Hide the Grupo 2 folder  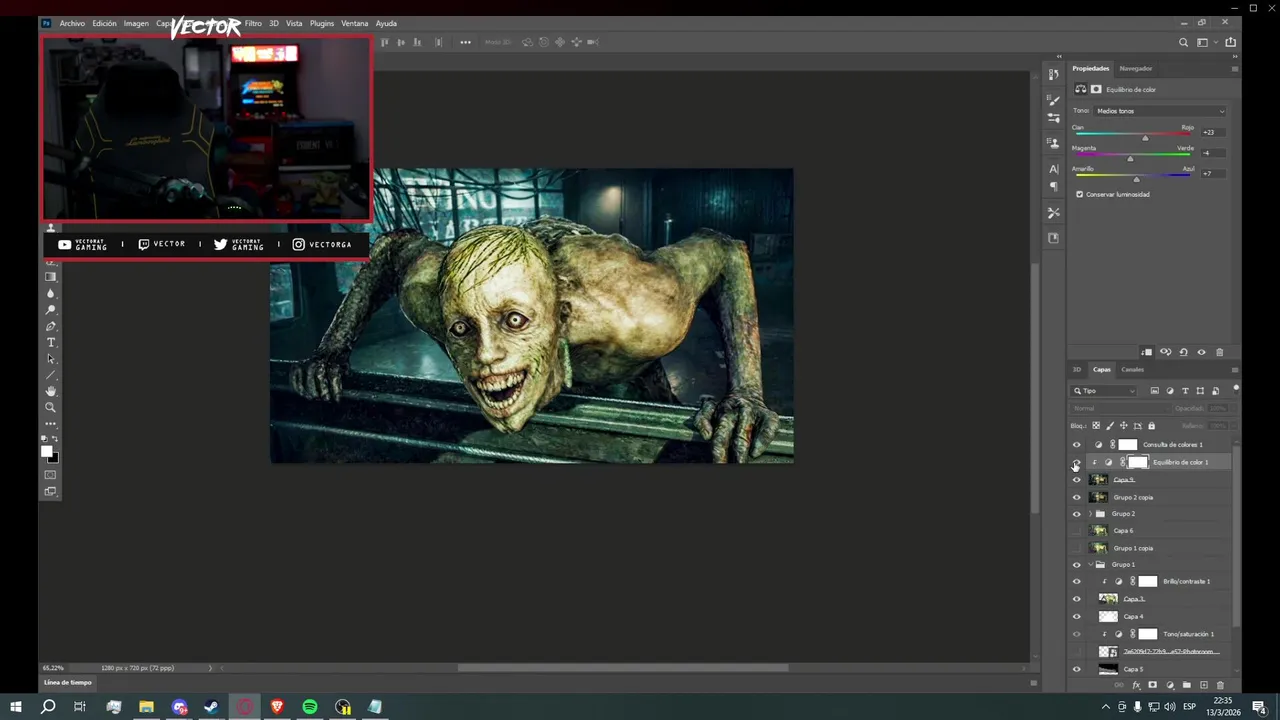point(1077,514)
